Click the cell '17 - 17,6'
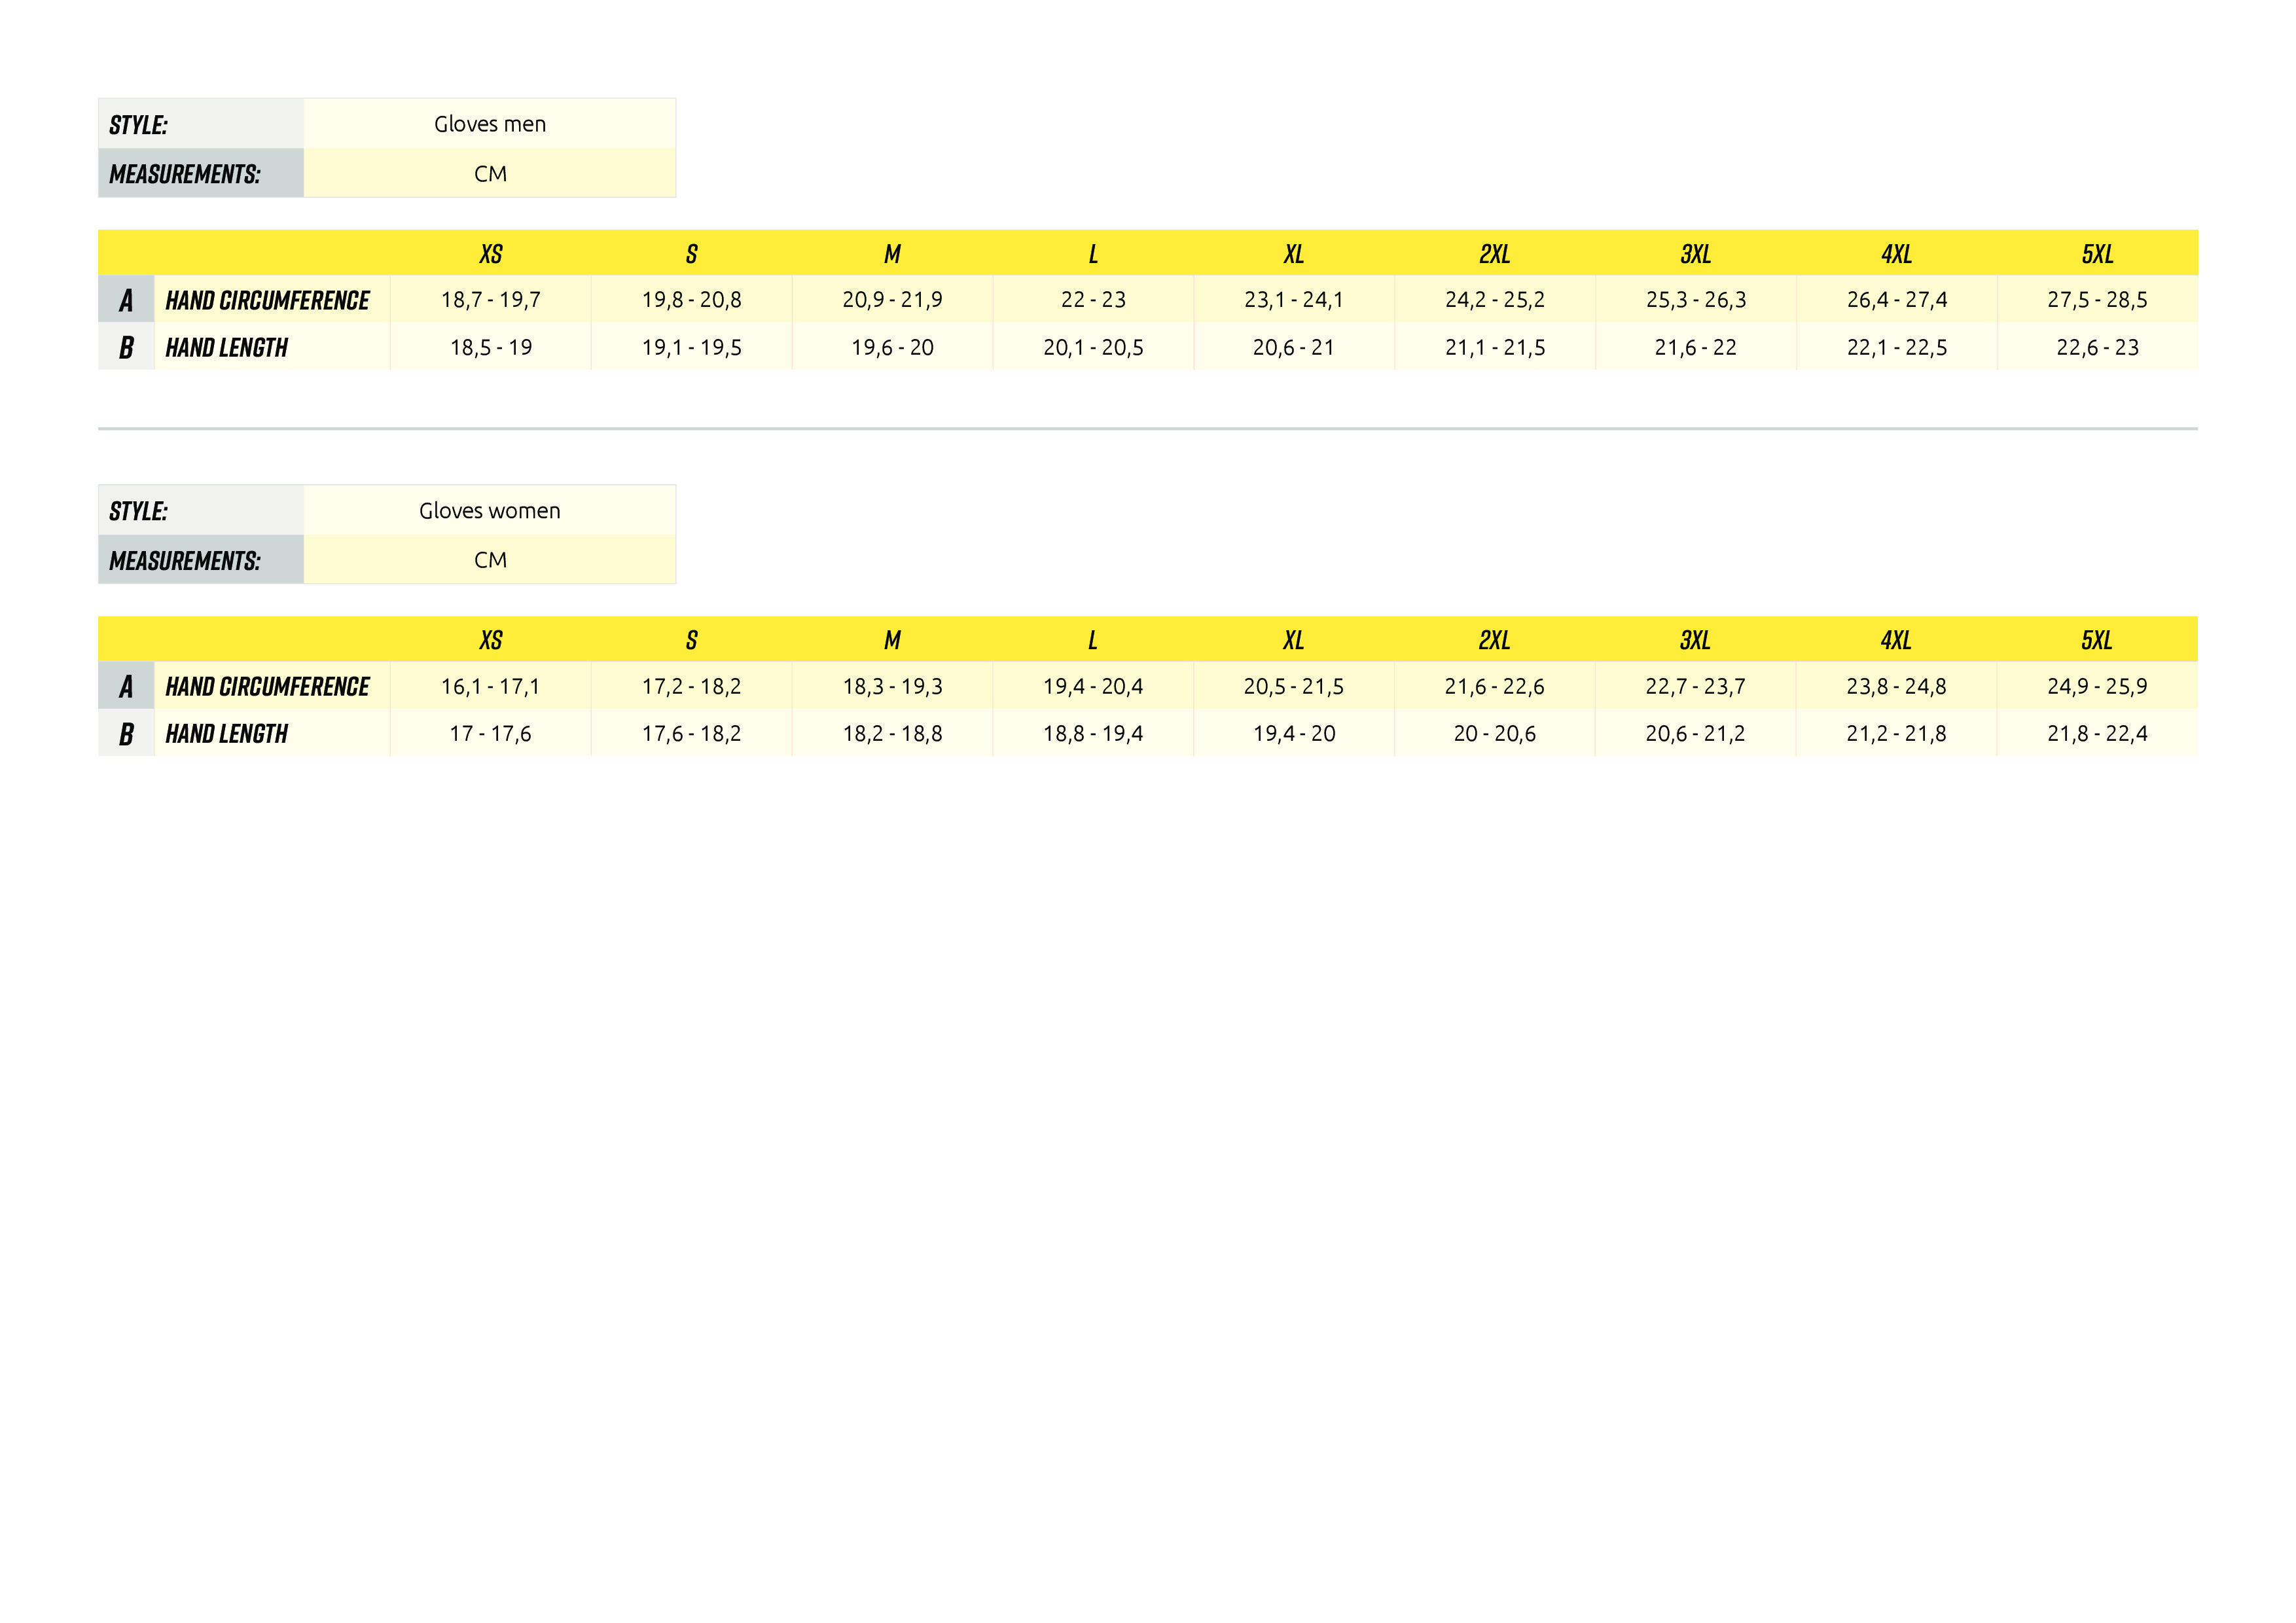The height and width of the screenshot is (1623, 2296). [x=491, y=733]
